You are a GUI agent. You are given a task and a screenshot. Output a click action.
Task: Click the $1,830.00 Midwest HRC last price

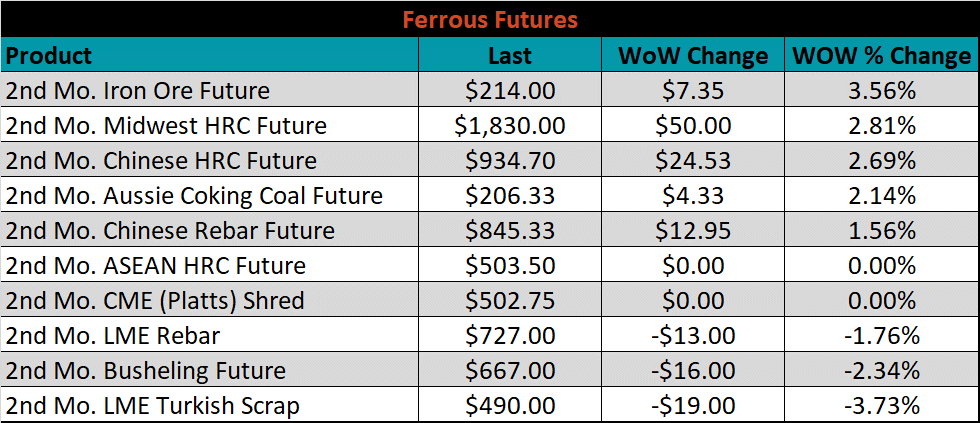510,124
